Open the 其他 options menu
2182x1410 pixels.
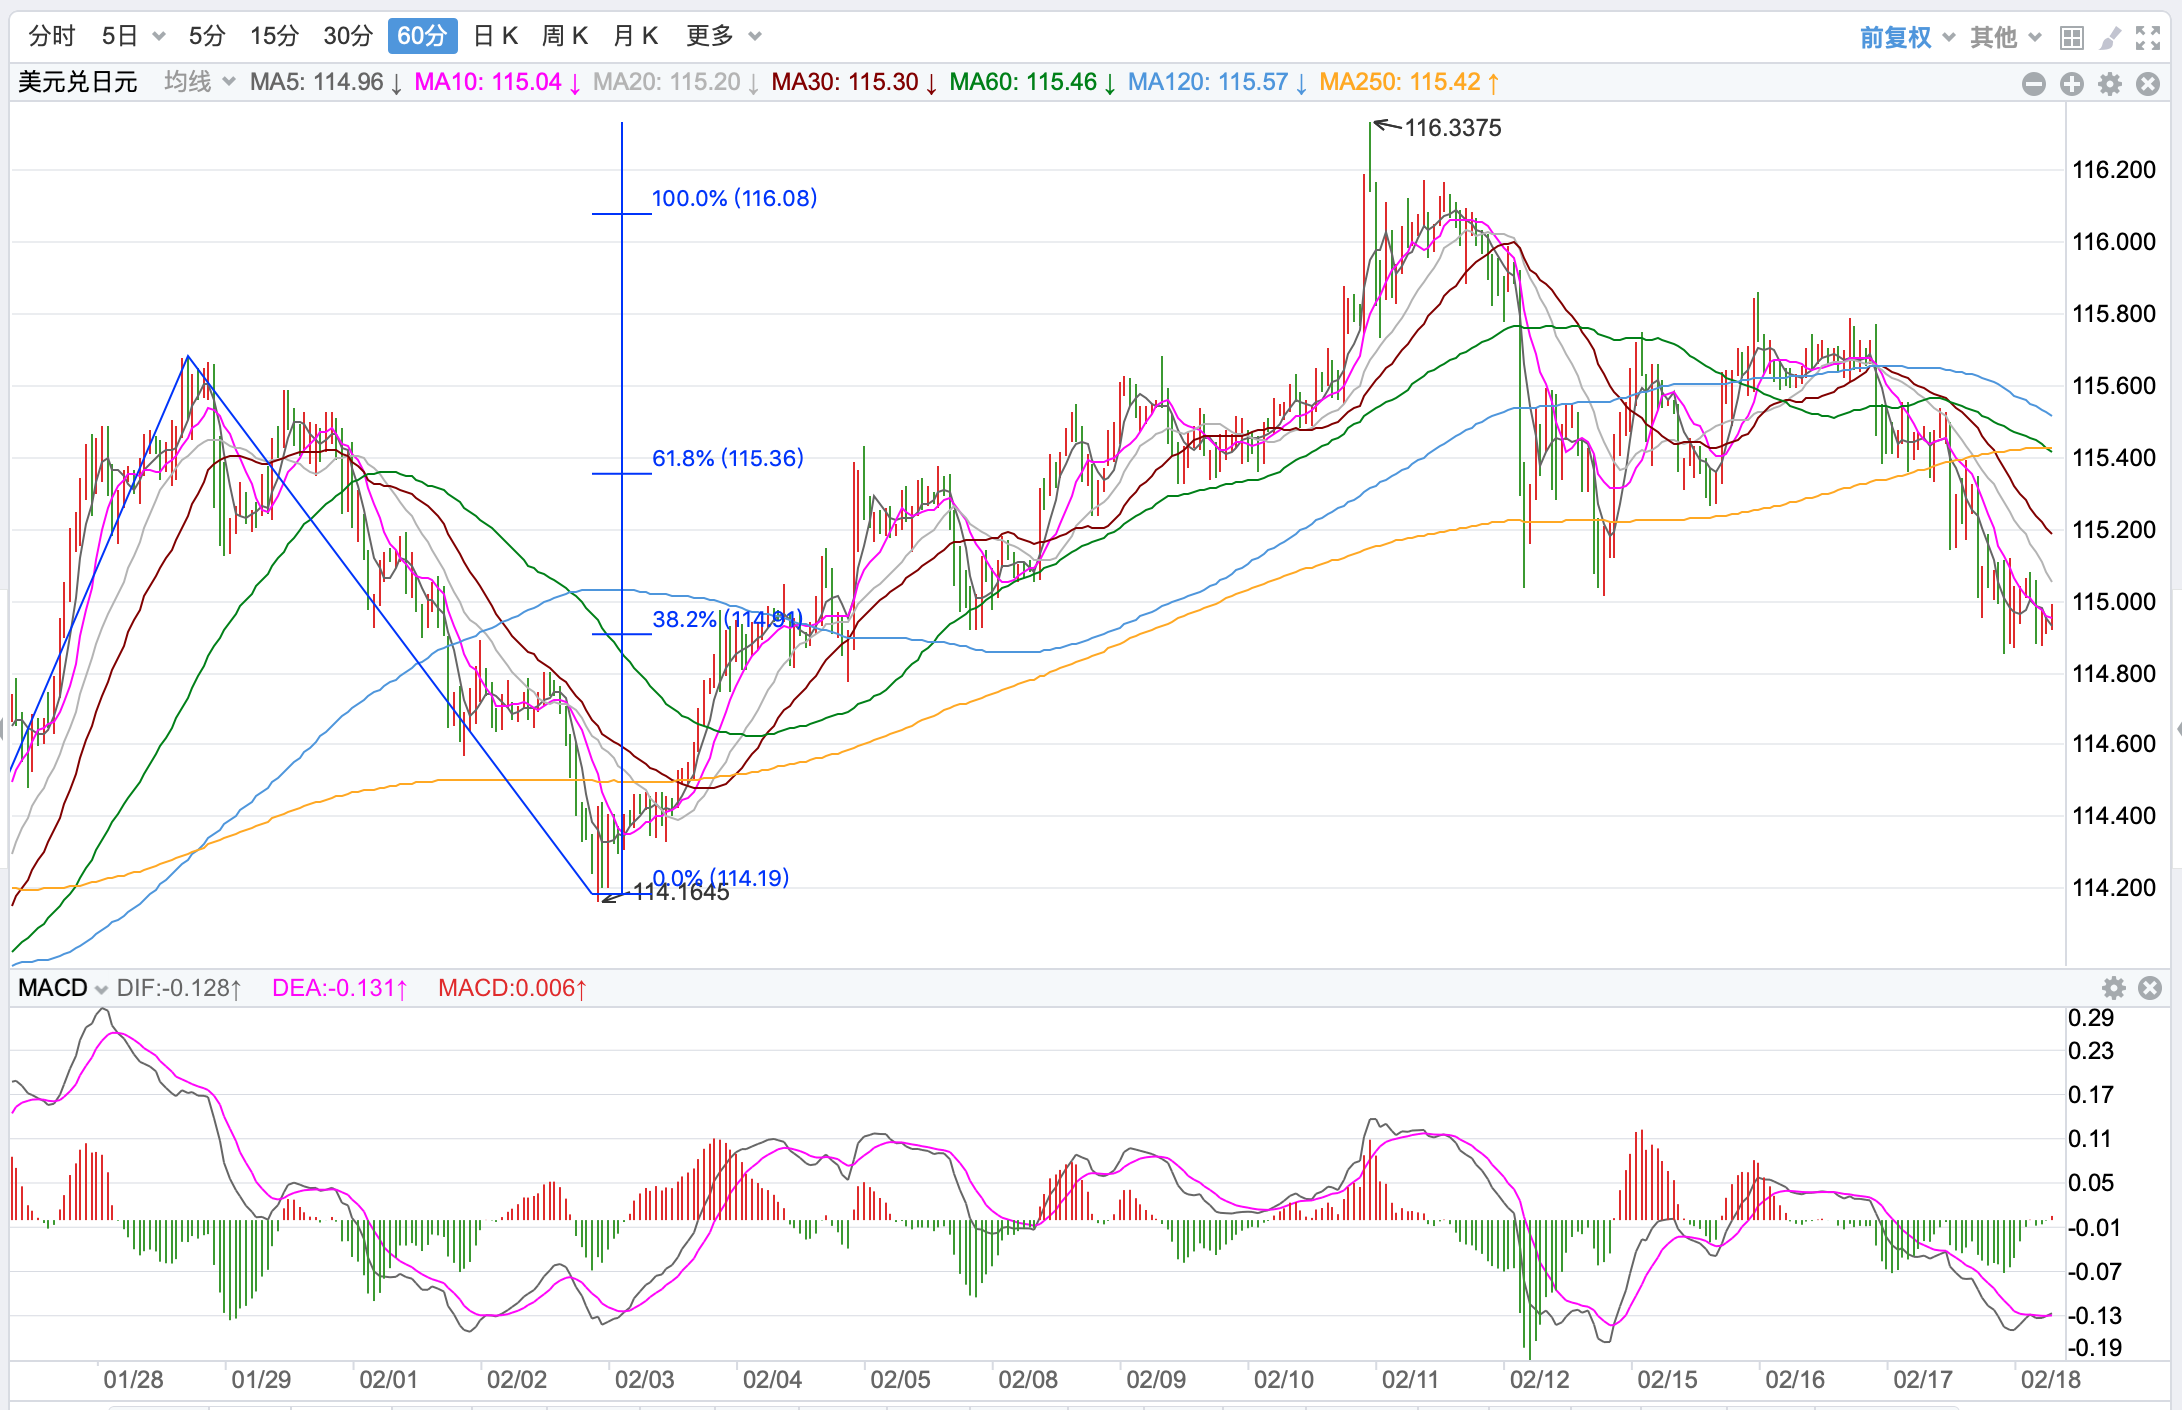click(x=2004, y=38)
